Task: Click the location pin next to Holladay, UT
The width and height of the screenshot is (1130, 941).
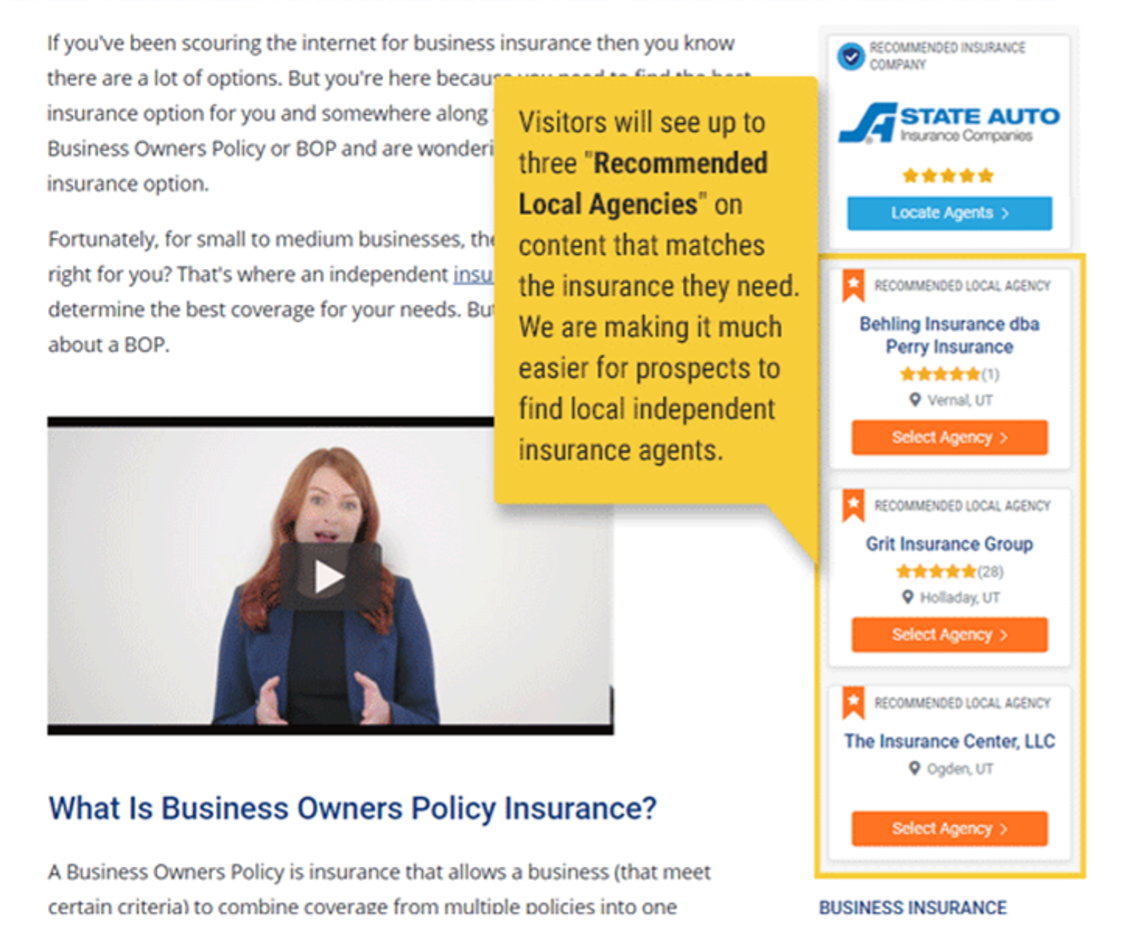Action: (908, 597)
